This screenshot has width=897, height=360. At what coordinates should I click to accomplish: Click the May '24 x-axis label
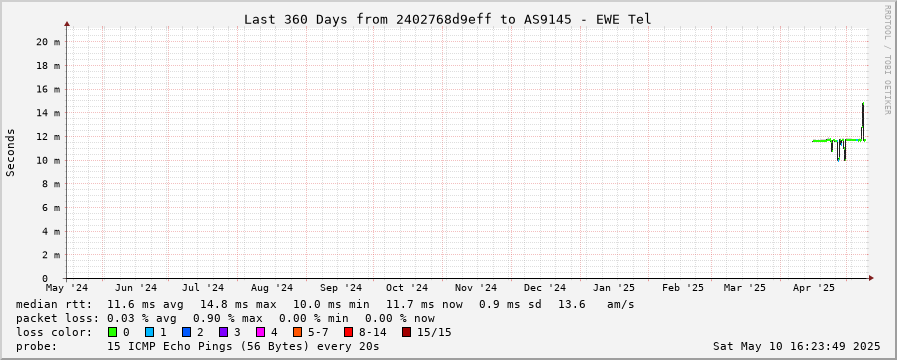pyautogui.click(x=67, y=287)
